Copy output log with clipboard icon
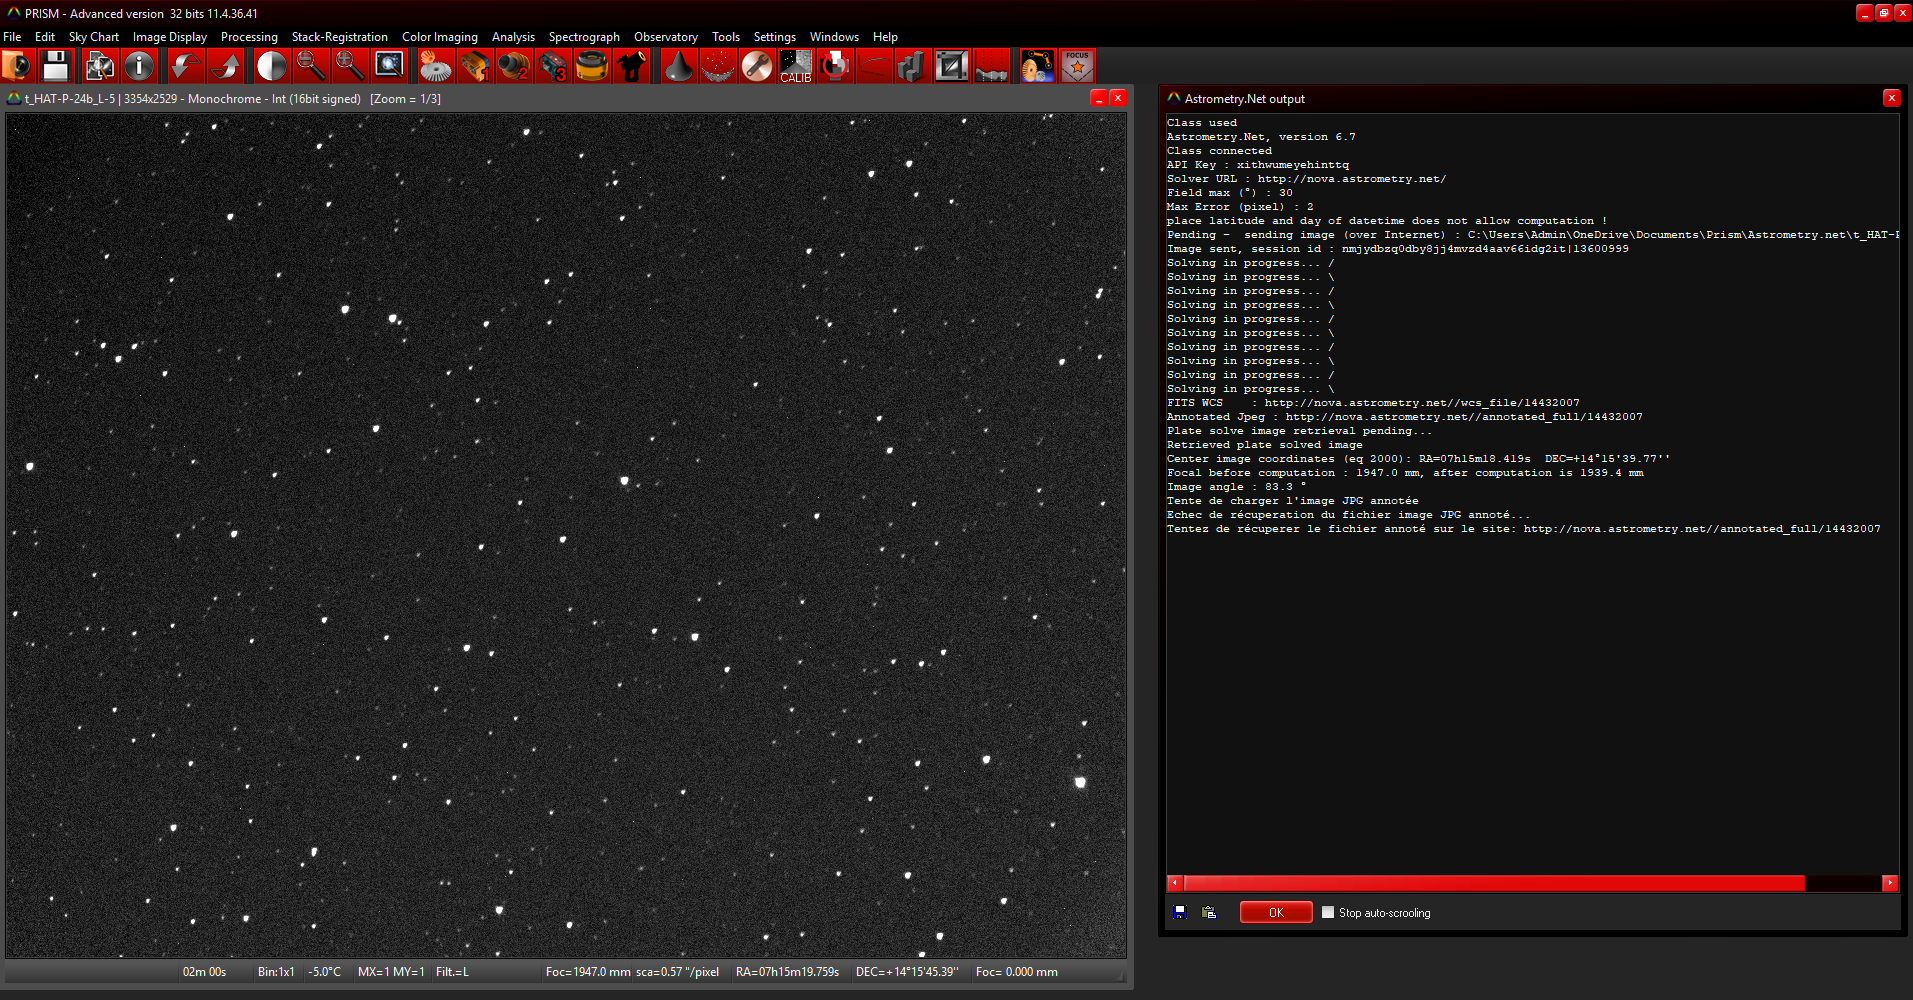The width and height of the screenshot is (1913, 1000). pos(1209,912)
